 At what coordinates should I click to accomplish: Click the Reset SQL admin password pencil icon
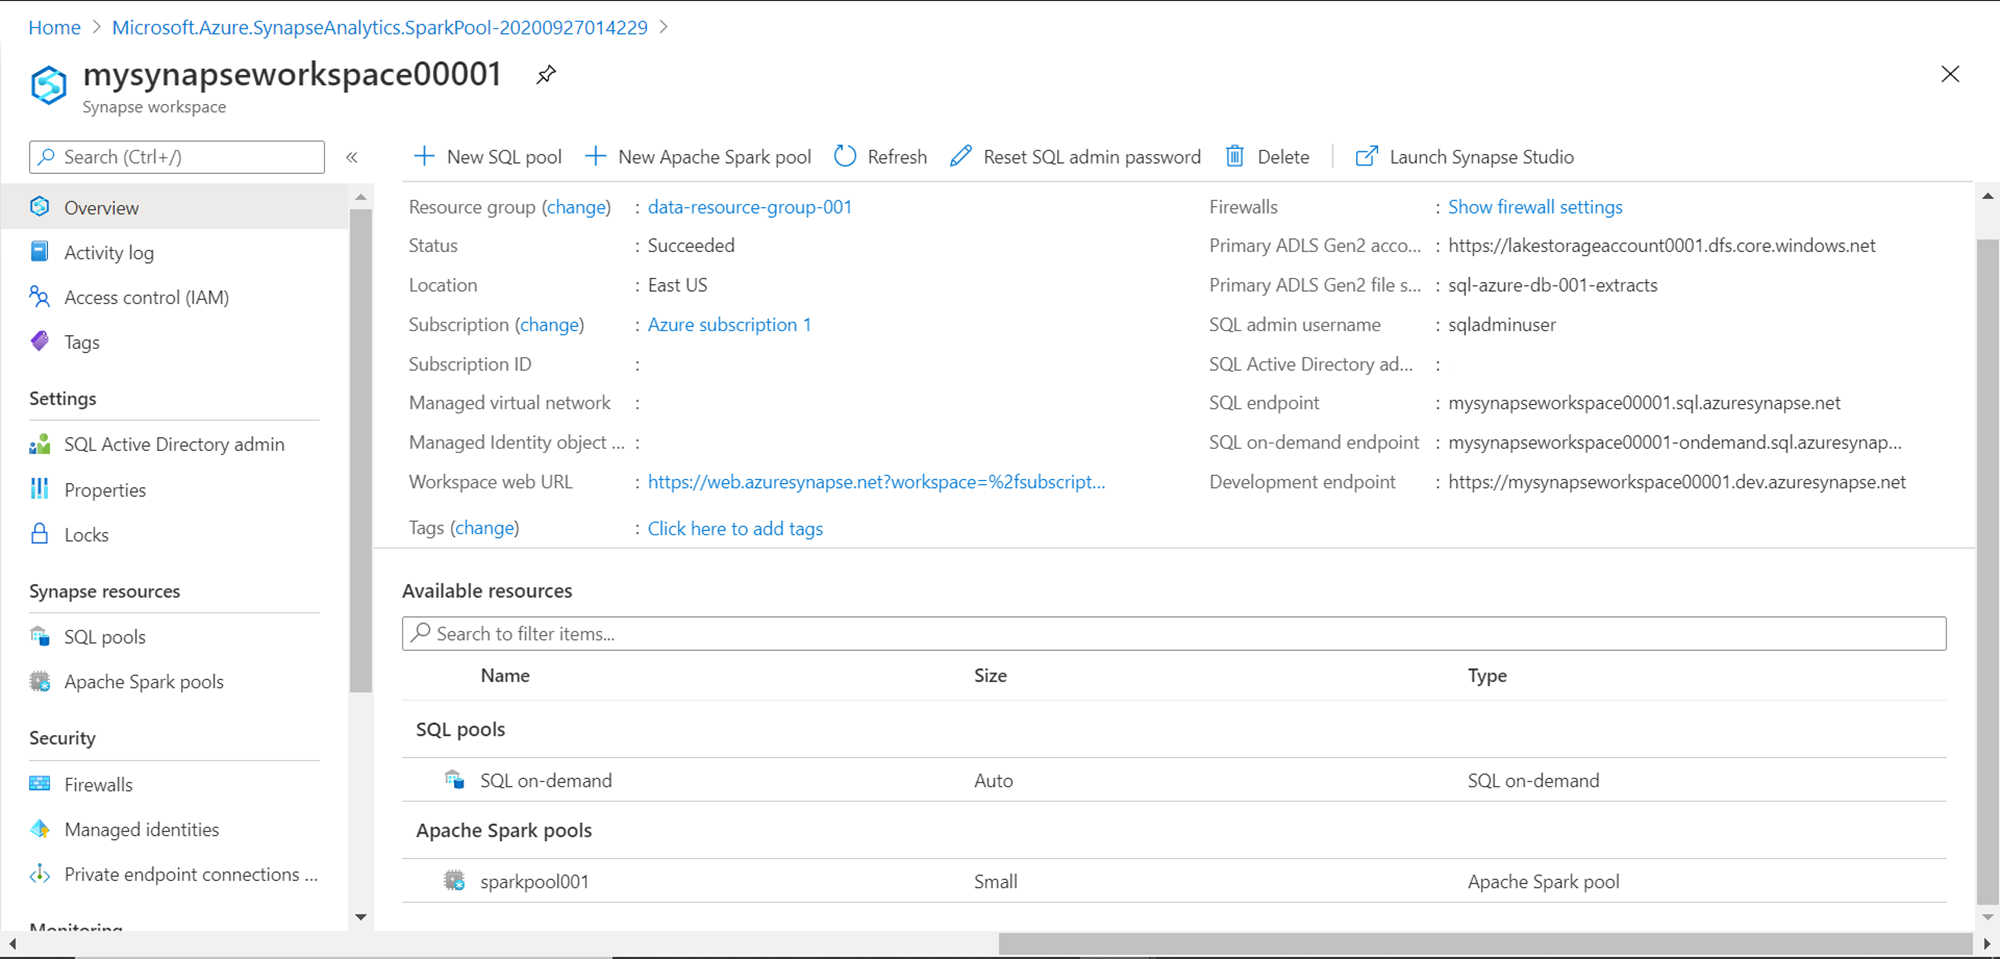(961, 157)
